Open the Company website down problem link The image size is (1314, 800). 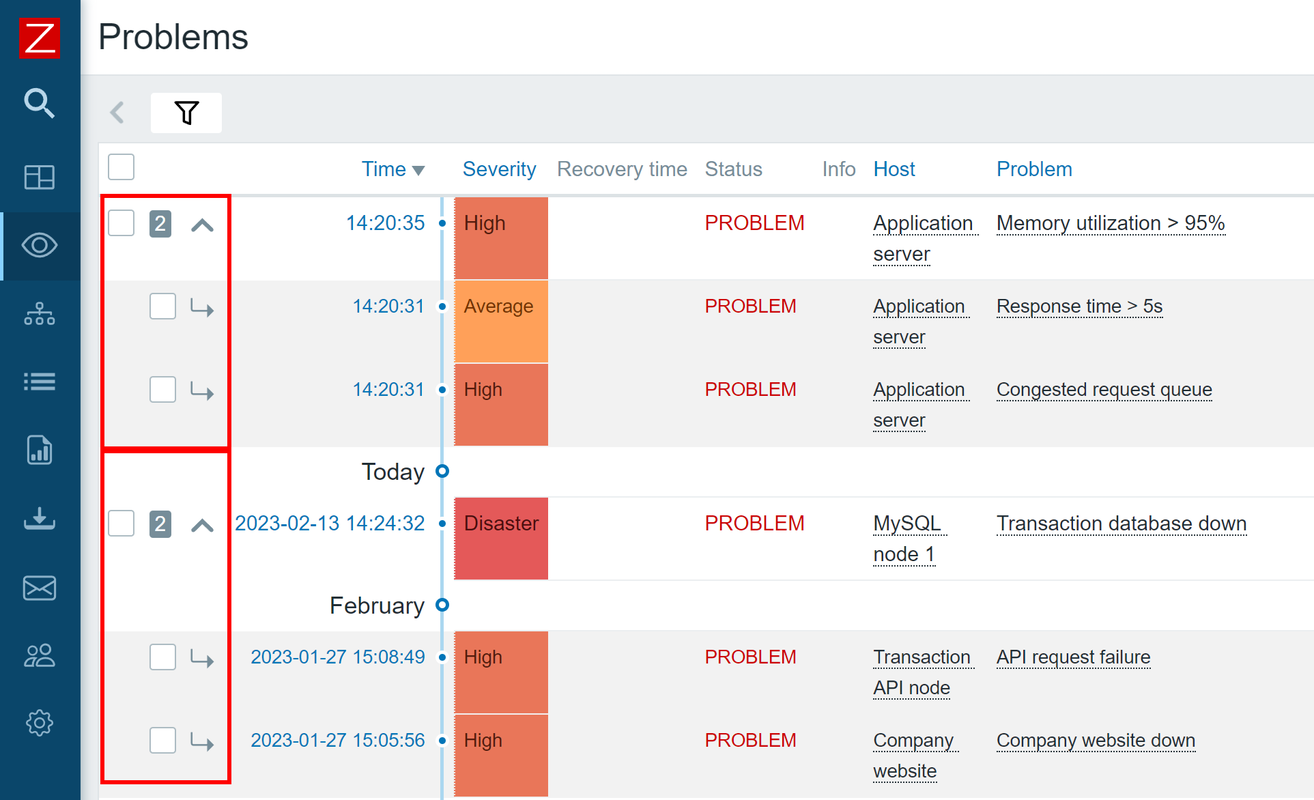point(1095,740)
